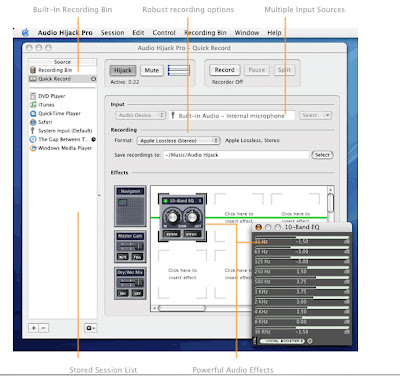Add a new session with plus button
The height and width of the screenshot is (376, 400).
34,328
